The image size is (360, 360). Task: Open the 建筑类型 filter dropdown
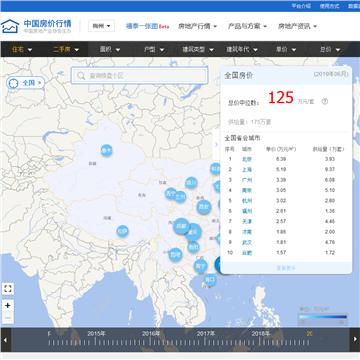(198, 49)
